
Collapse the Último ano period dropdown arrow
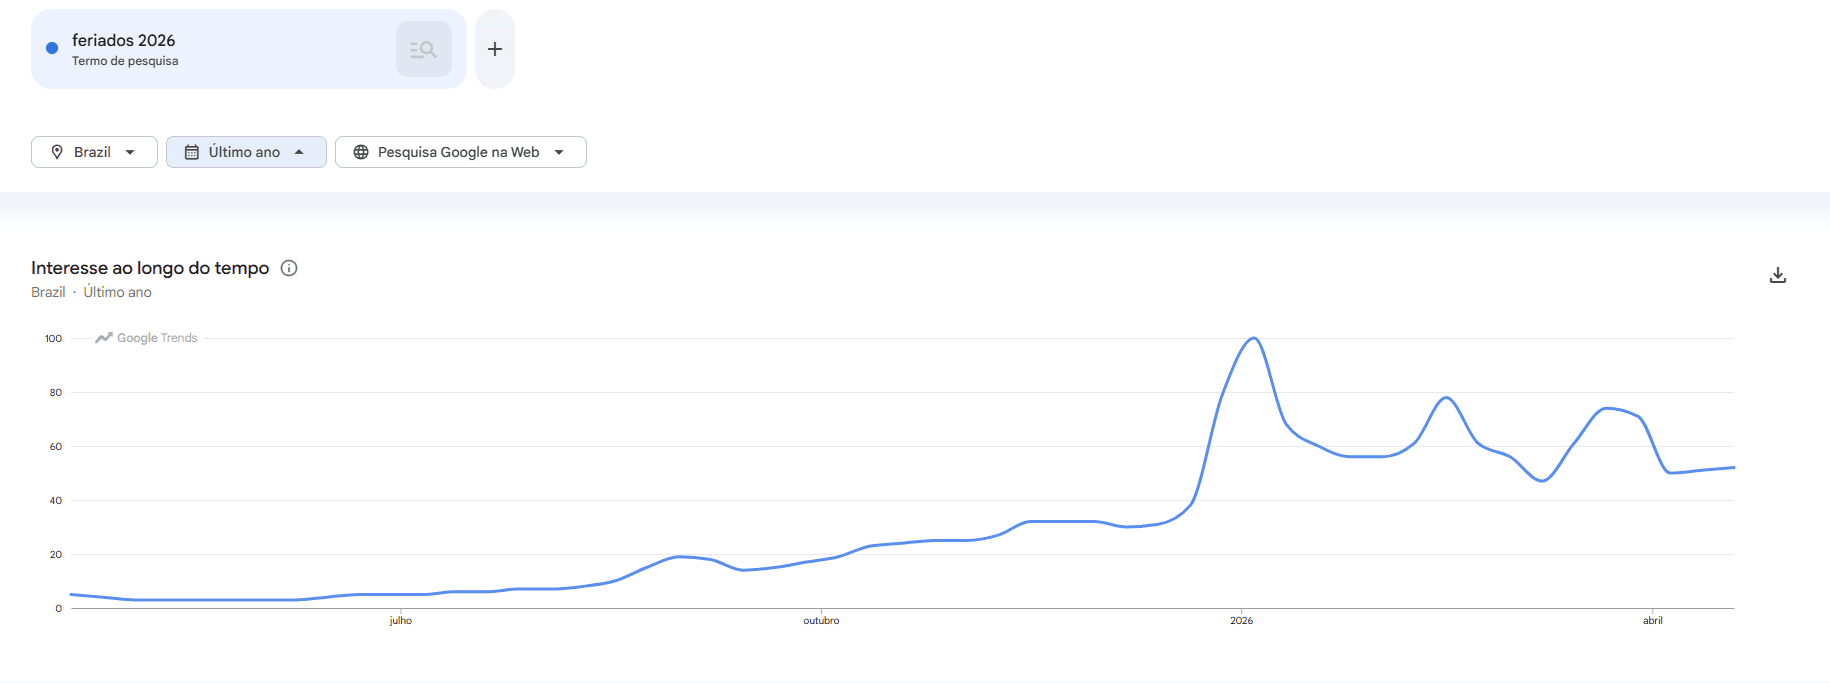[x=299, y=152]
